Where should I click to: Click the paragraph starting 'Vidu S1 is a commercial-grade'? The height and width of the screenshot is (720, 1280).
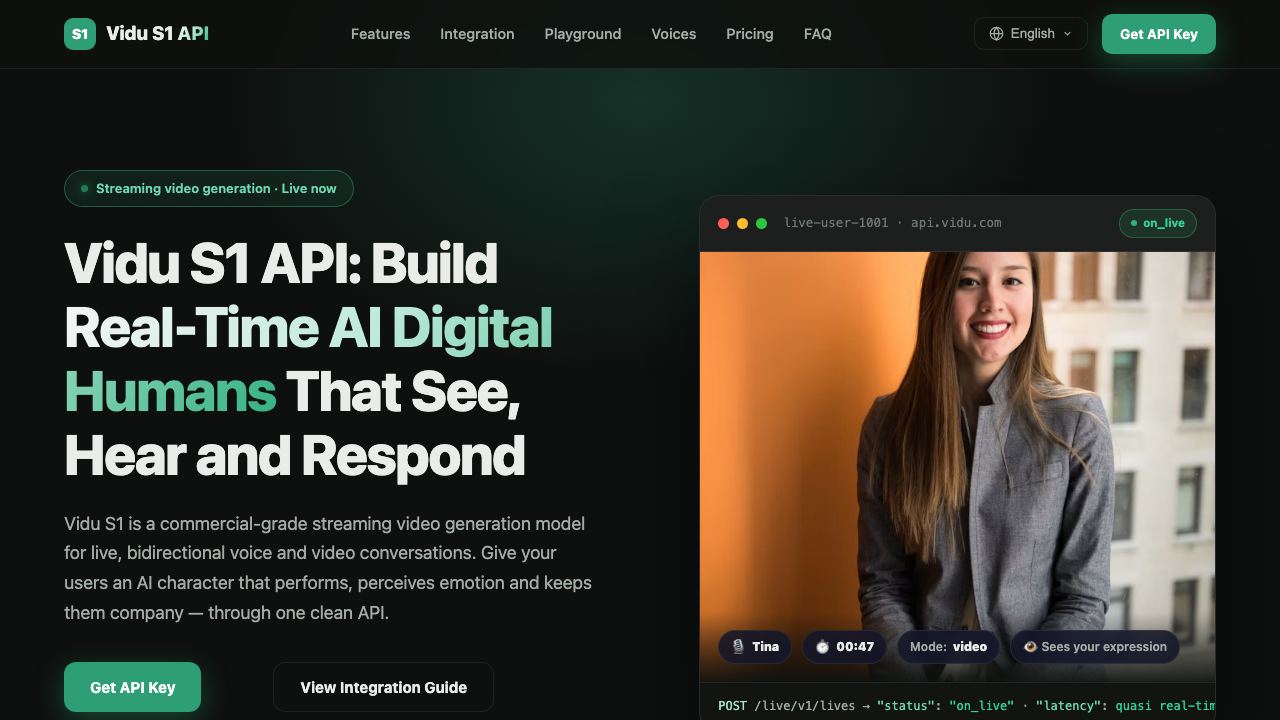pyautogui.click(x=328, y=568)
